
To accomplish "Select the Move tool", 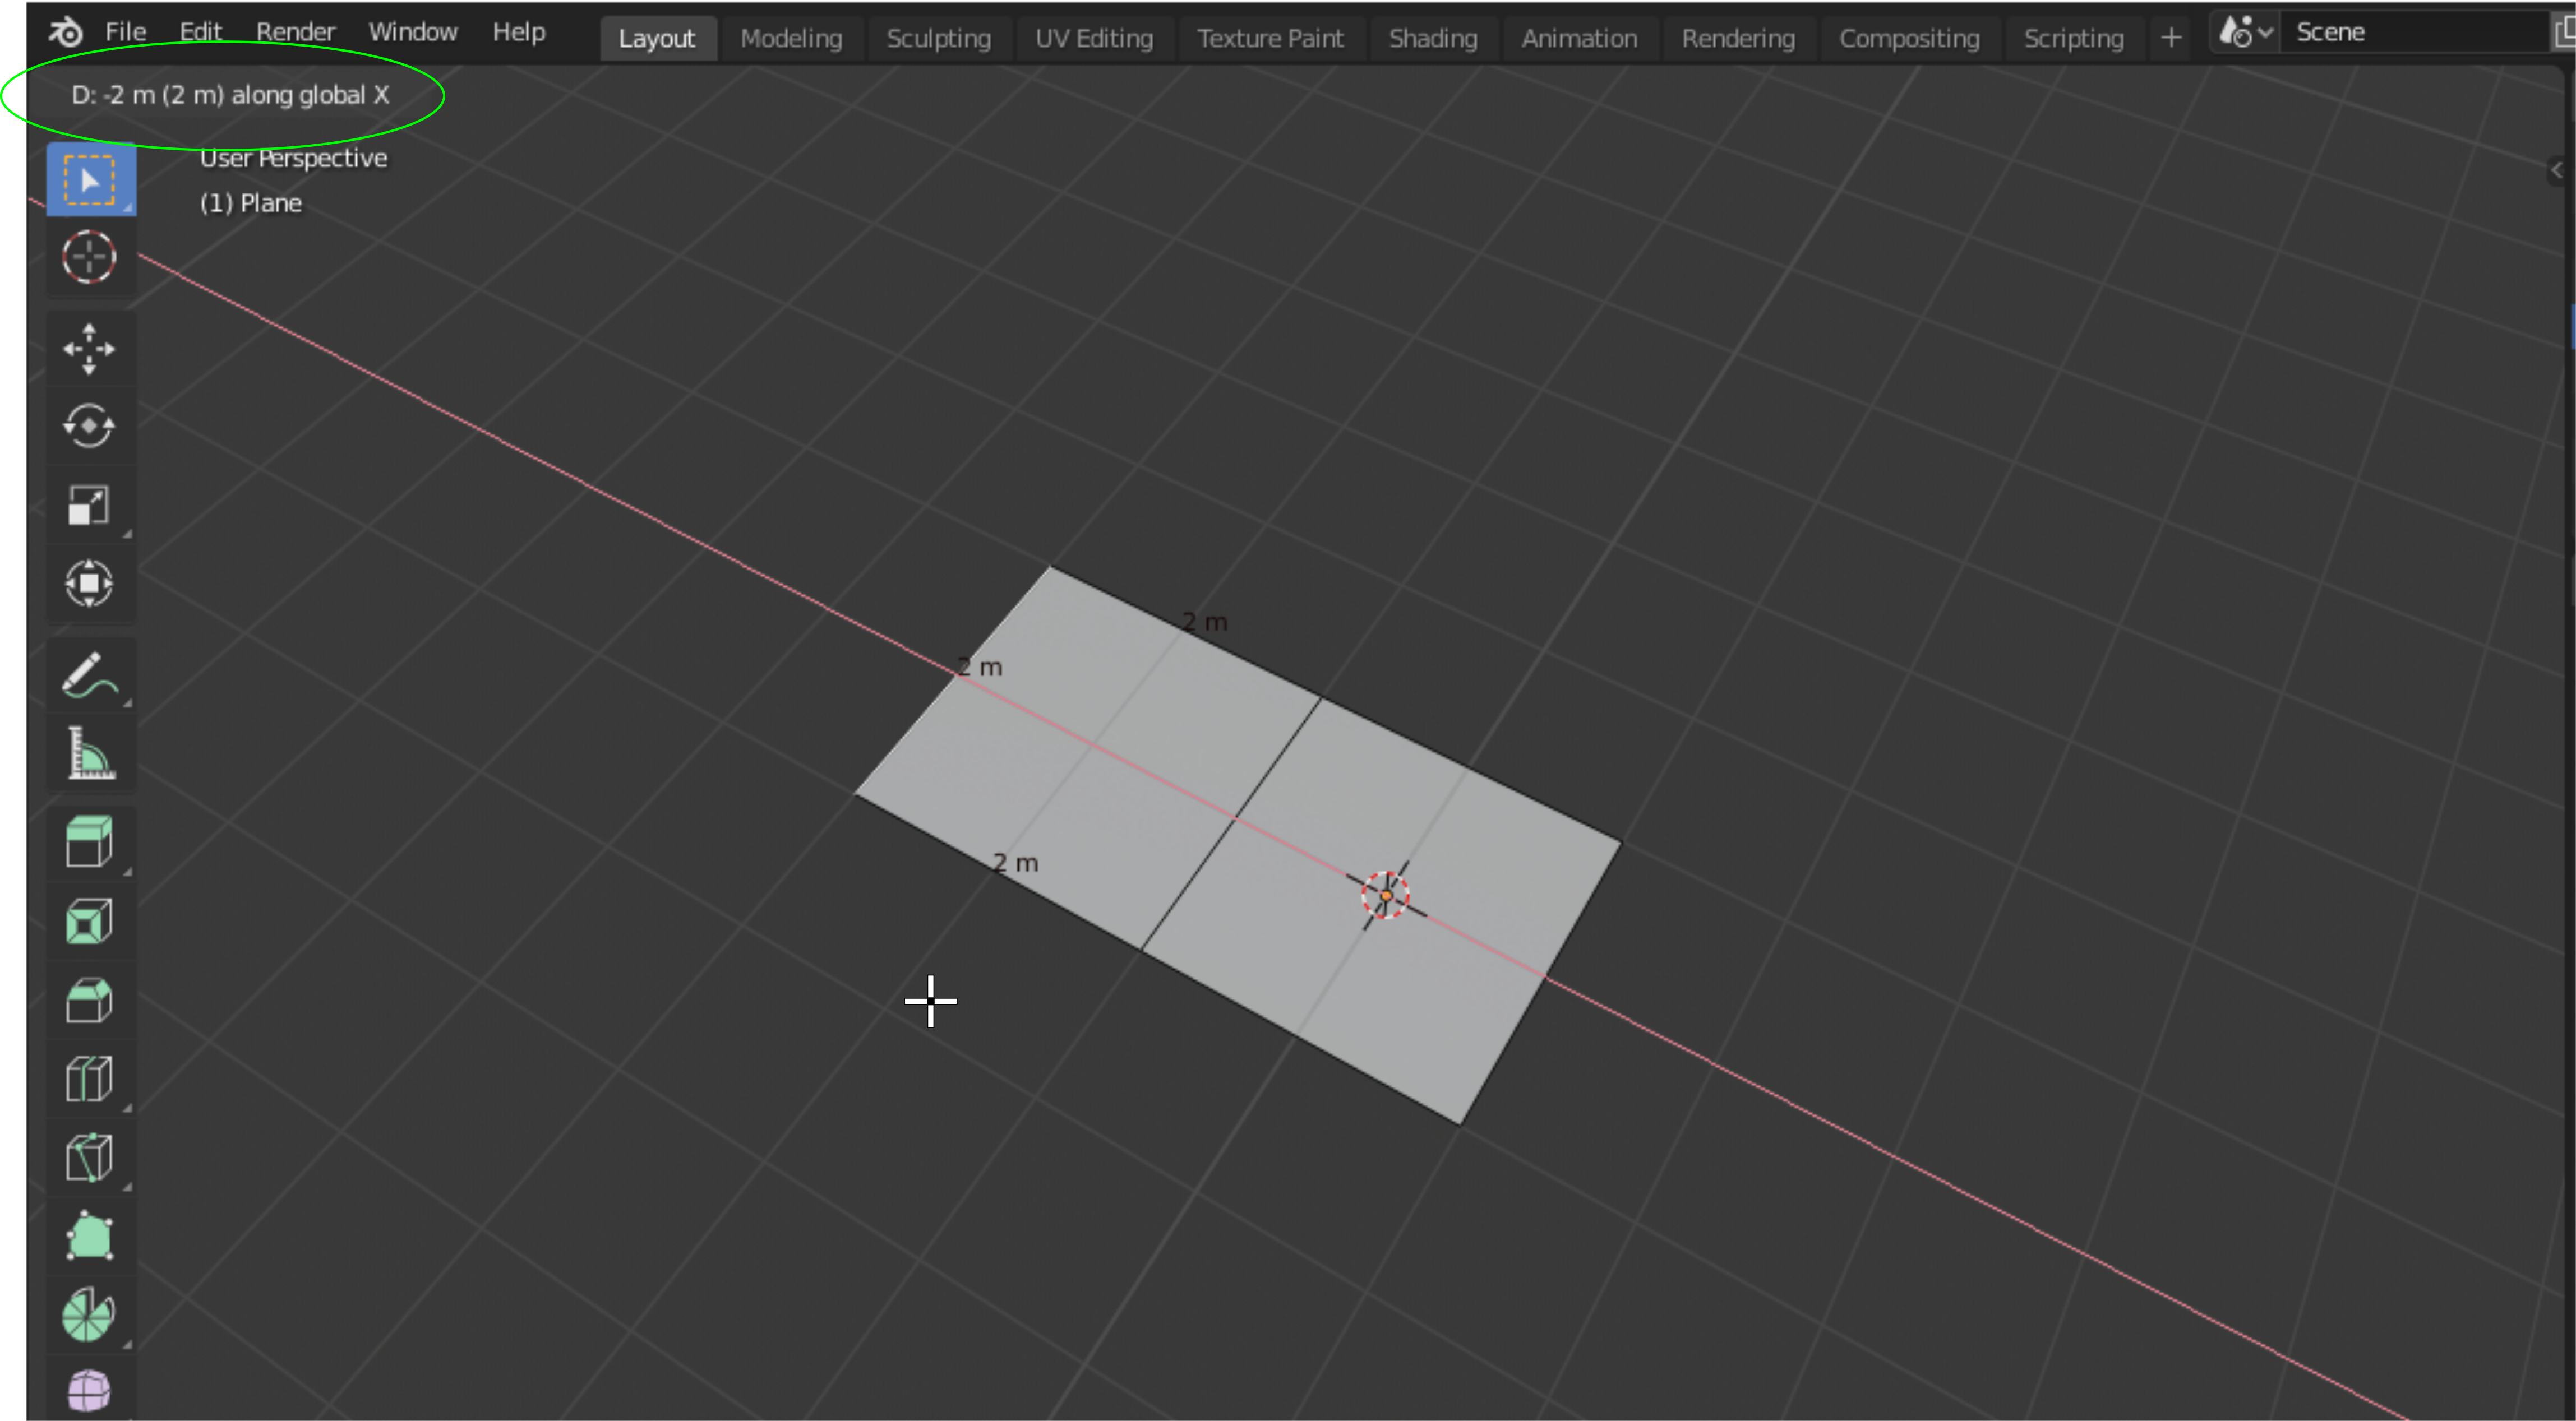I will (x=90, y=349).
